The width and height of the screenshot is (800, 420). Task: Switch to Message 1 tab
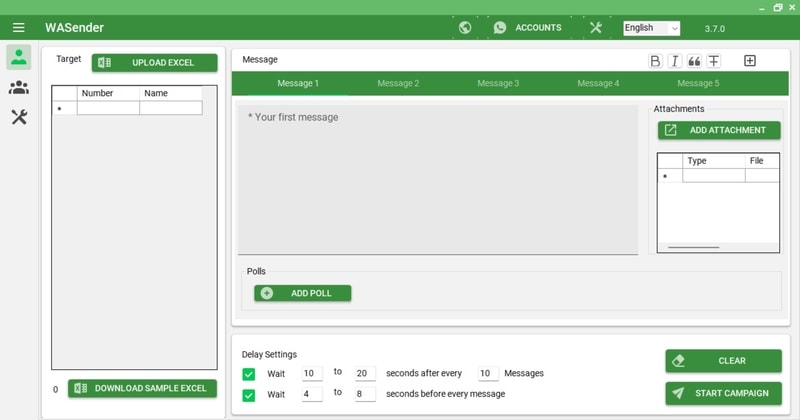pyautogui.click(x=298, y=83)
